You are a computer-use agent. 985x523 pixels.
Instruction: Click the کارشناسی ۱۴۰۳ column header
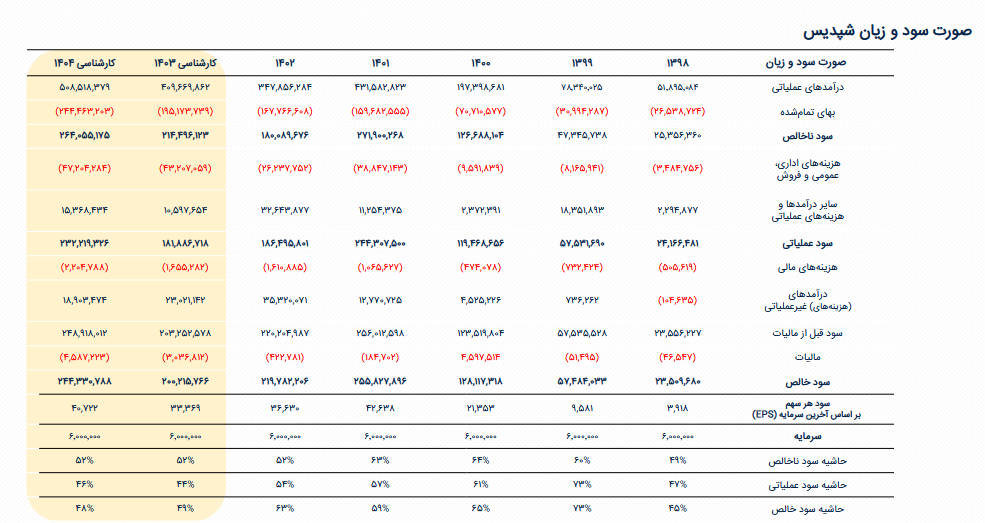[x=185, y=63]
